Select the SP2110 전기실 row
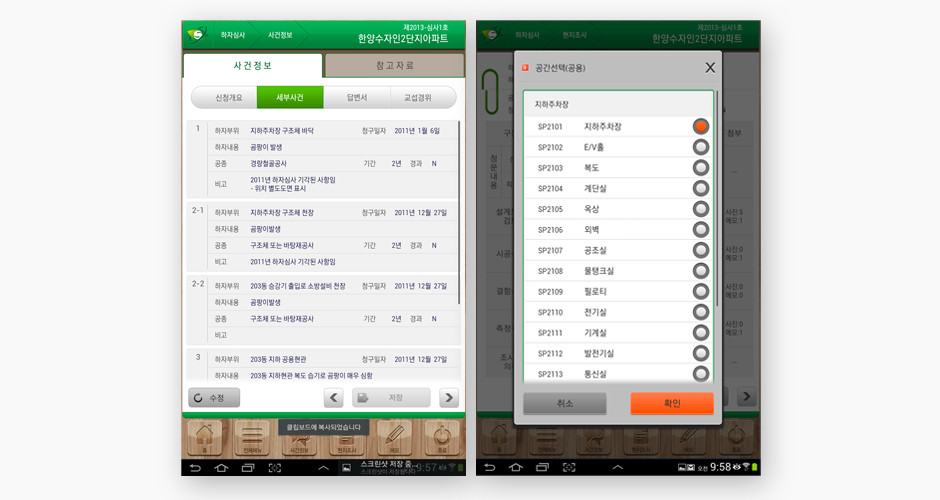 point(619,312)
